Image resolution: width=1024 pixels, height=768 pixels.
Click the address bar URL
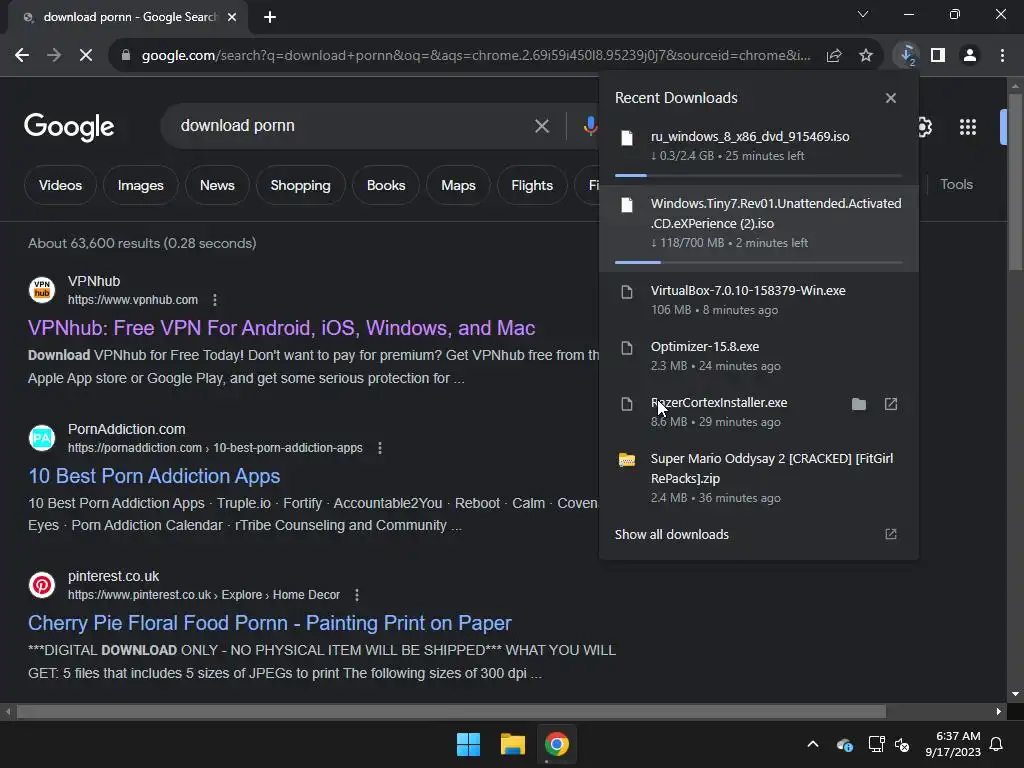[475, 56]
